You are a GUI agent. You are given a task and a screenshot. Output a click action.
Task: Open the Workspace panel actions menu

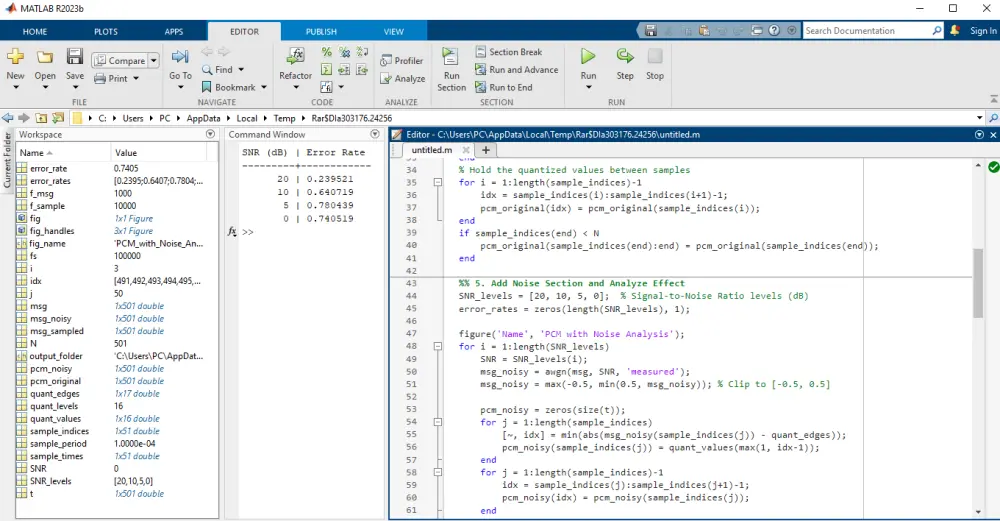pyautogui.click(x=210, y=135)
